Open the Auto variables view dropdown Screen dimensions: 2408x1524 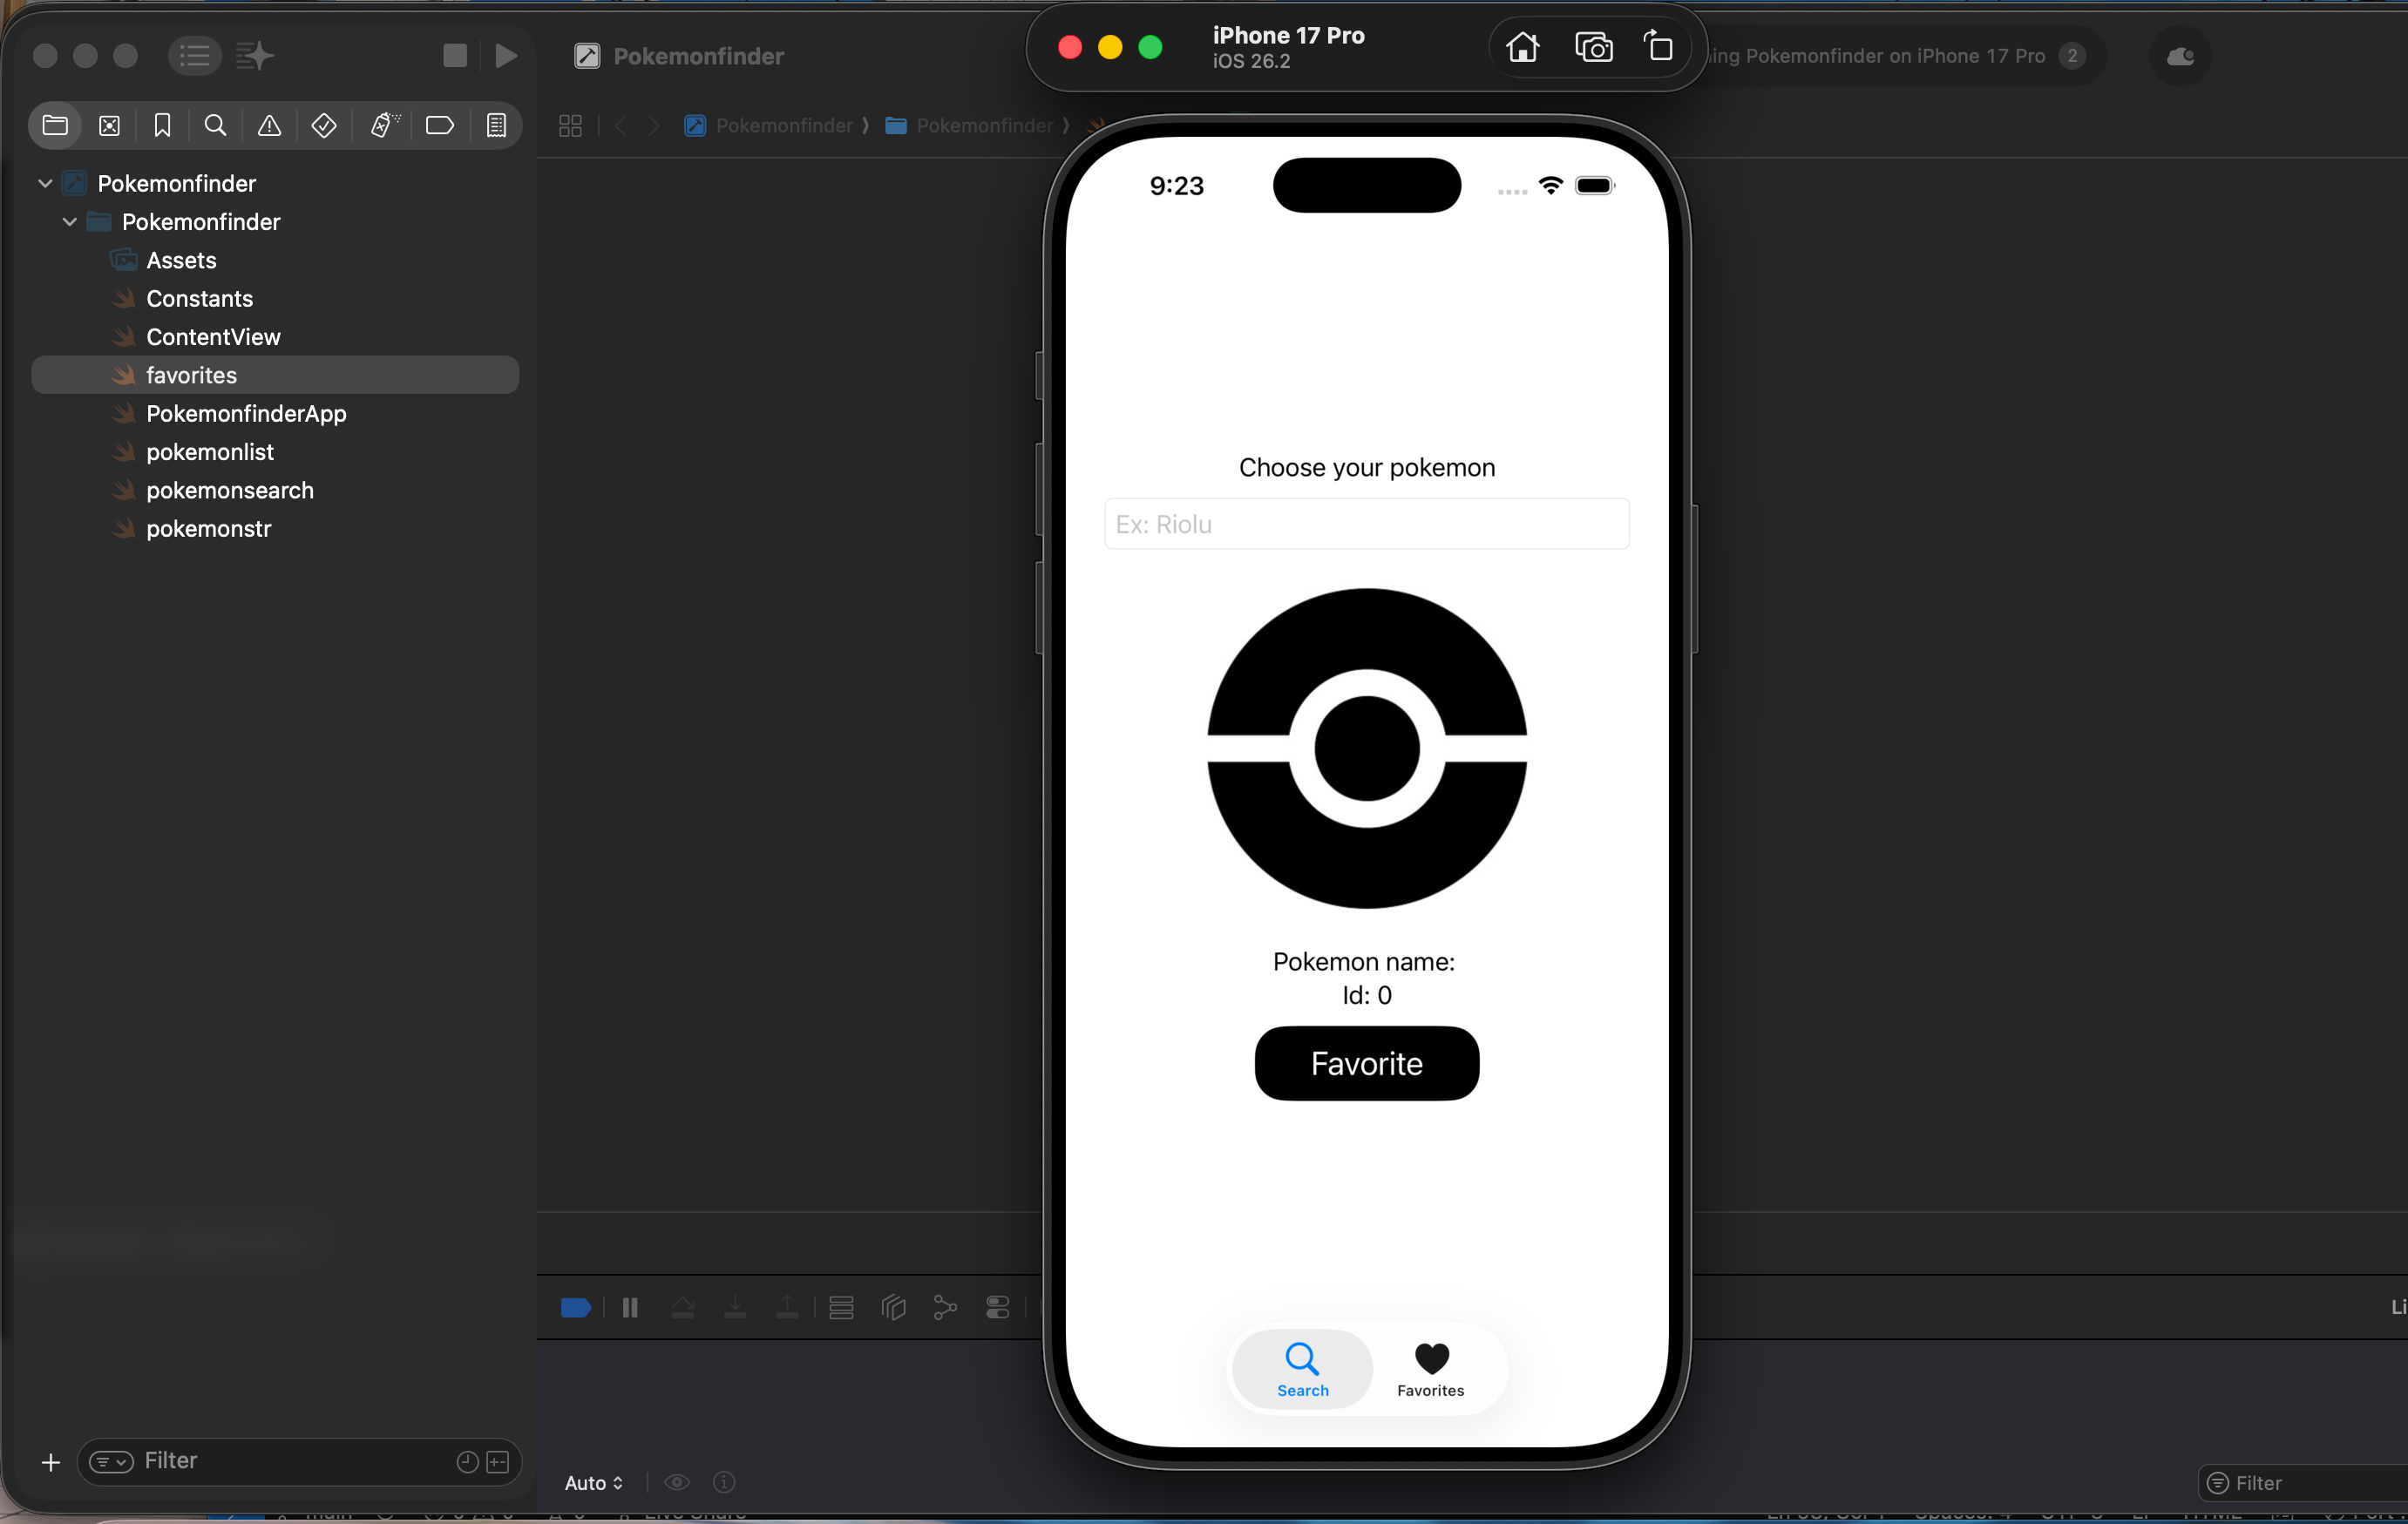593,1482
